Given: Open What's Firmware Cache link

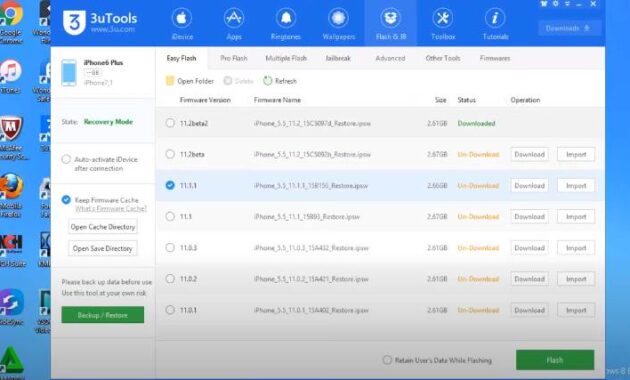Looking at the screenshot, I should tap(110, 208).
